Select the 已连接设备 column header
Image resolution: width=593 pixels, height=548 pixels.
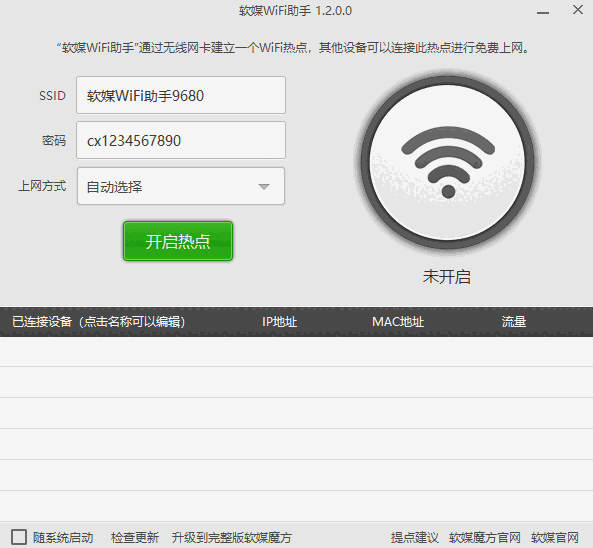coord(98,322)
